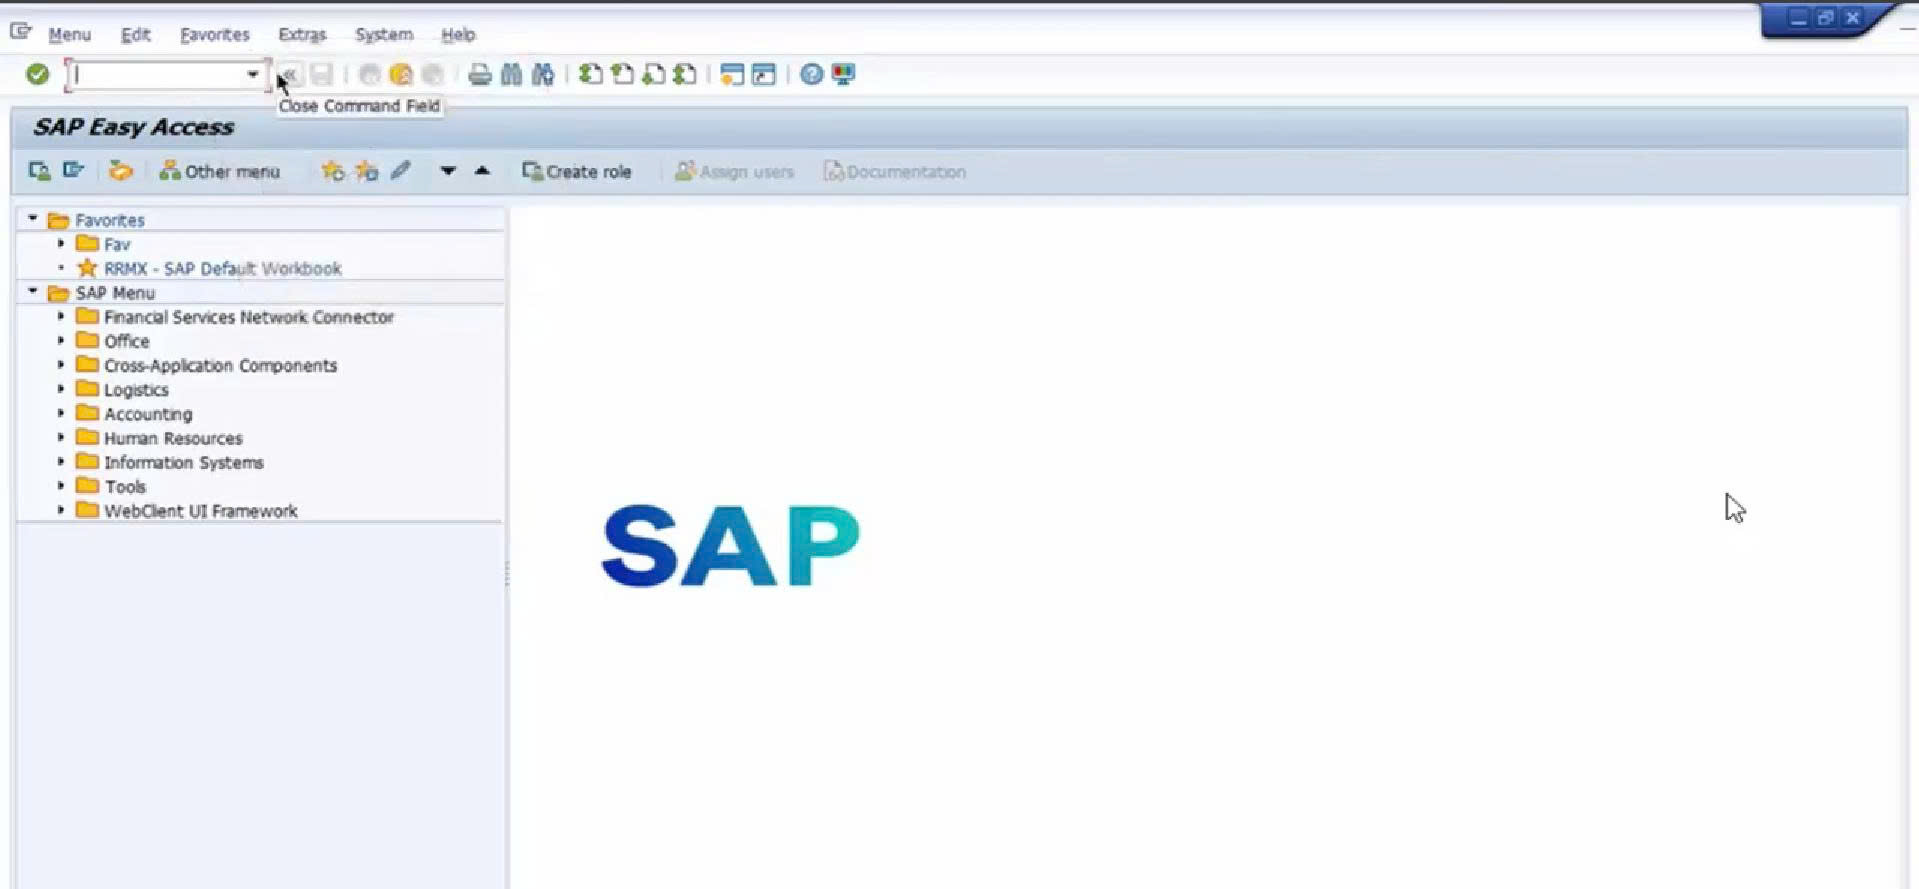Image resolution: width=1919 pixels, height=889 pixels.
Task: Expand Financial Services Network Connector arrow
Action: tap(61, 316)
